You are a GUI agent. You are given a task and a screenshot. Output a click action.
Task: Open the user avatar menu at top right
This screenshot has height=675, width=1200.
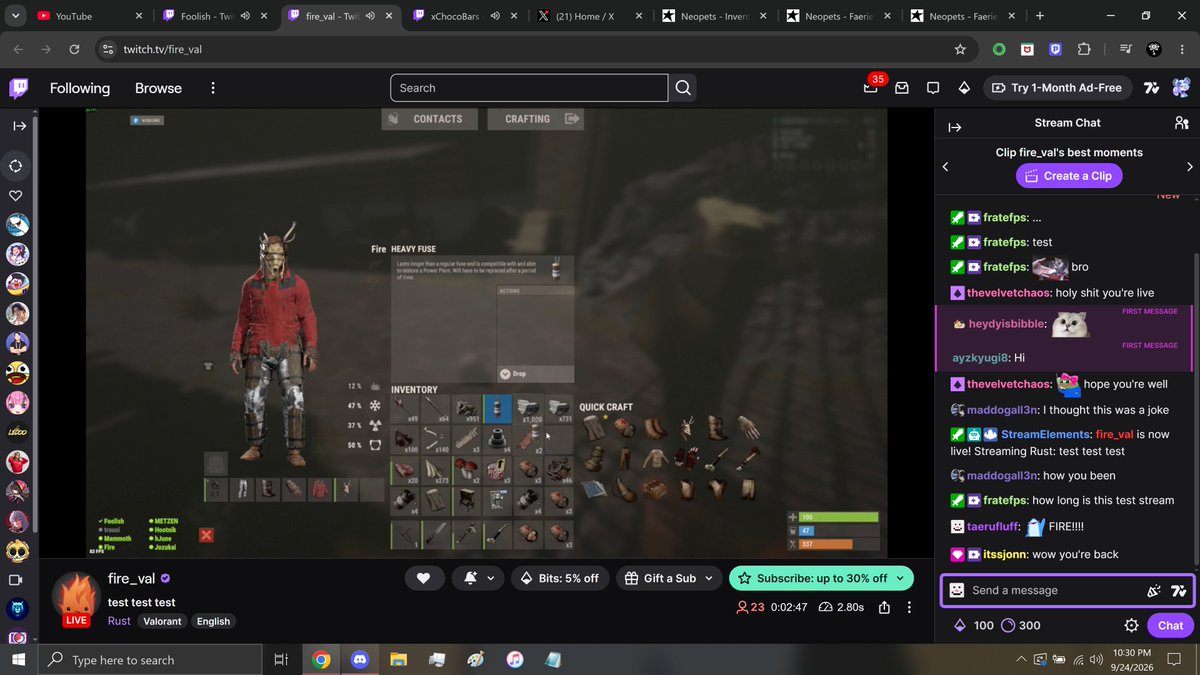point(1181,88)
